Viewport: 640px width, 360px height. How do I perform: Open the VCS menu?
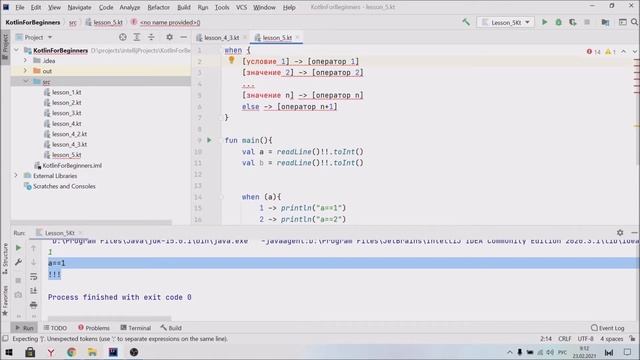click(x=241, y=7)
